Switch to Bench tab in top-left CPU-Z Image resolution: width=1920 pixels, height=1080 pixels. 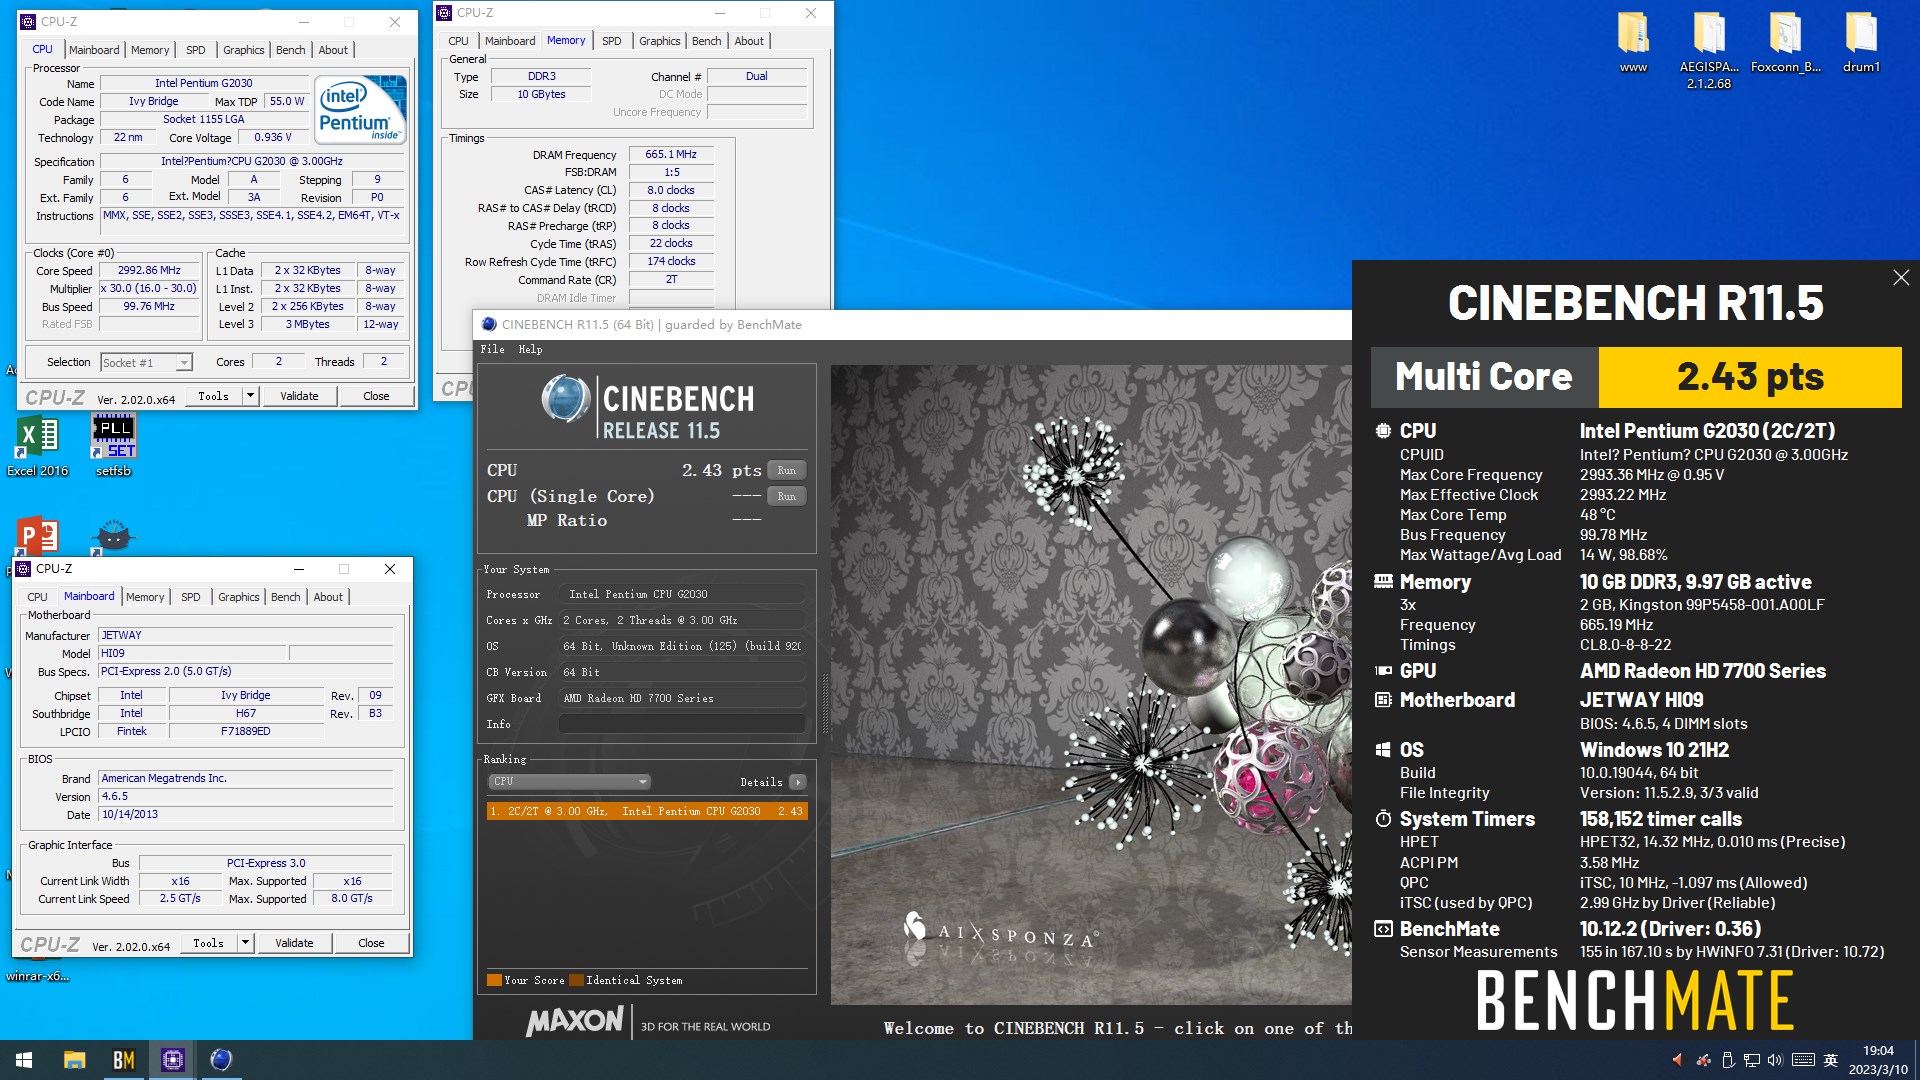tap(291, 50)
